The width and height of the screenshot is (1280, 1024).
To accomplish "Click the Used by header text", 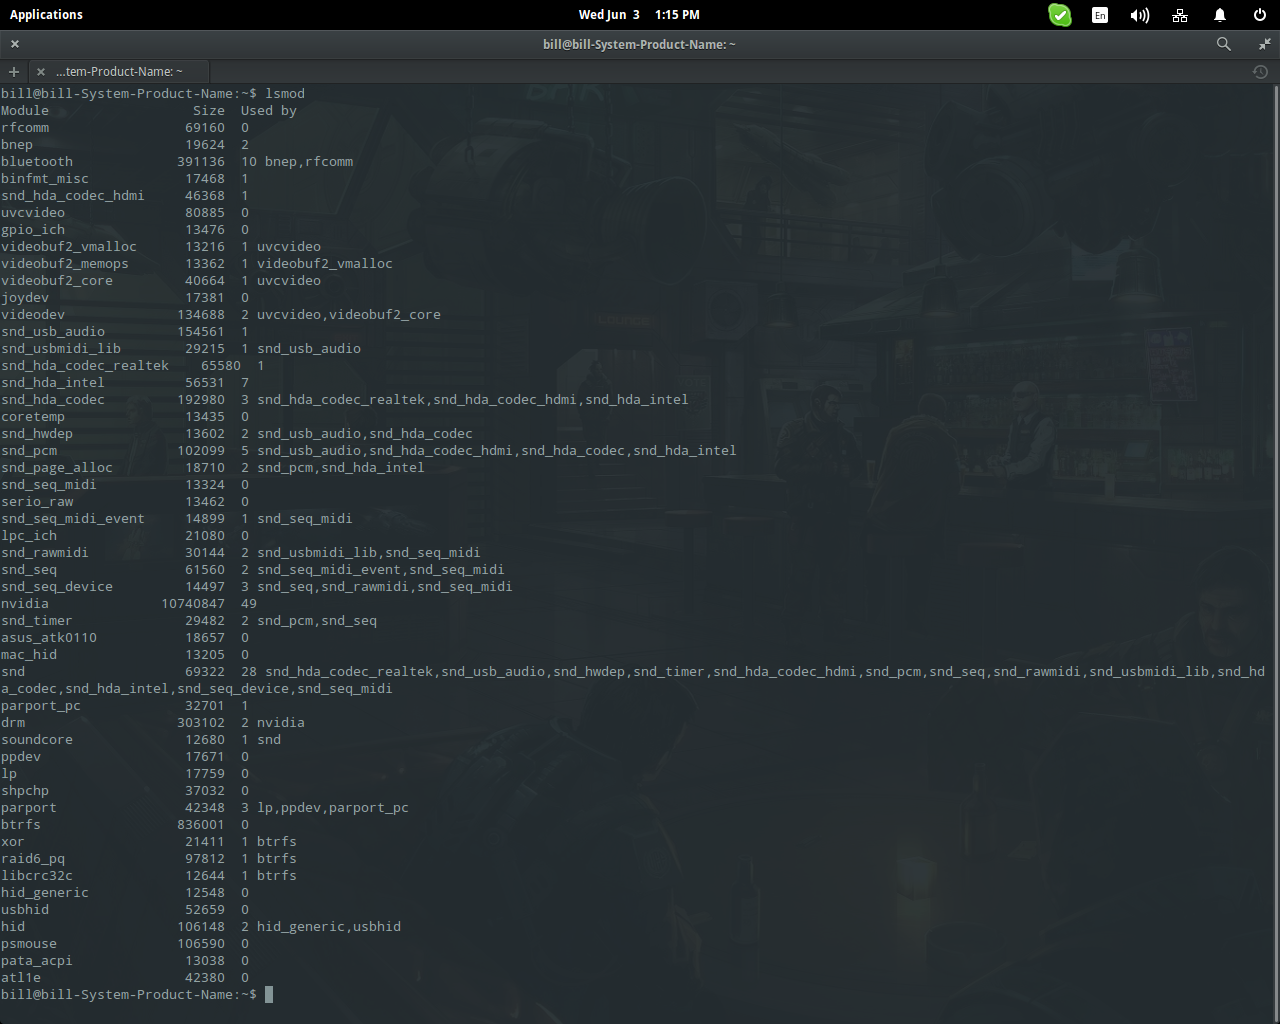I will 269,111.
